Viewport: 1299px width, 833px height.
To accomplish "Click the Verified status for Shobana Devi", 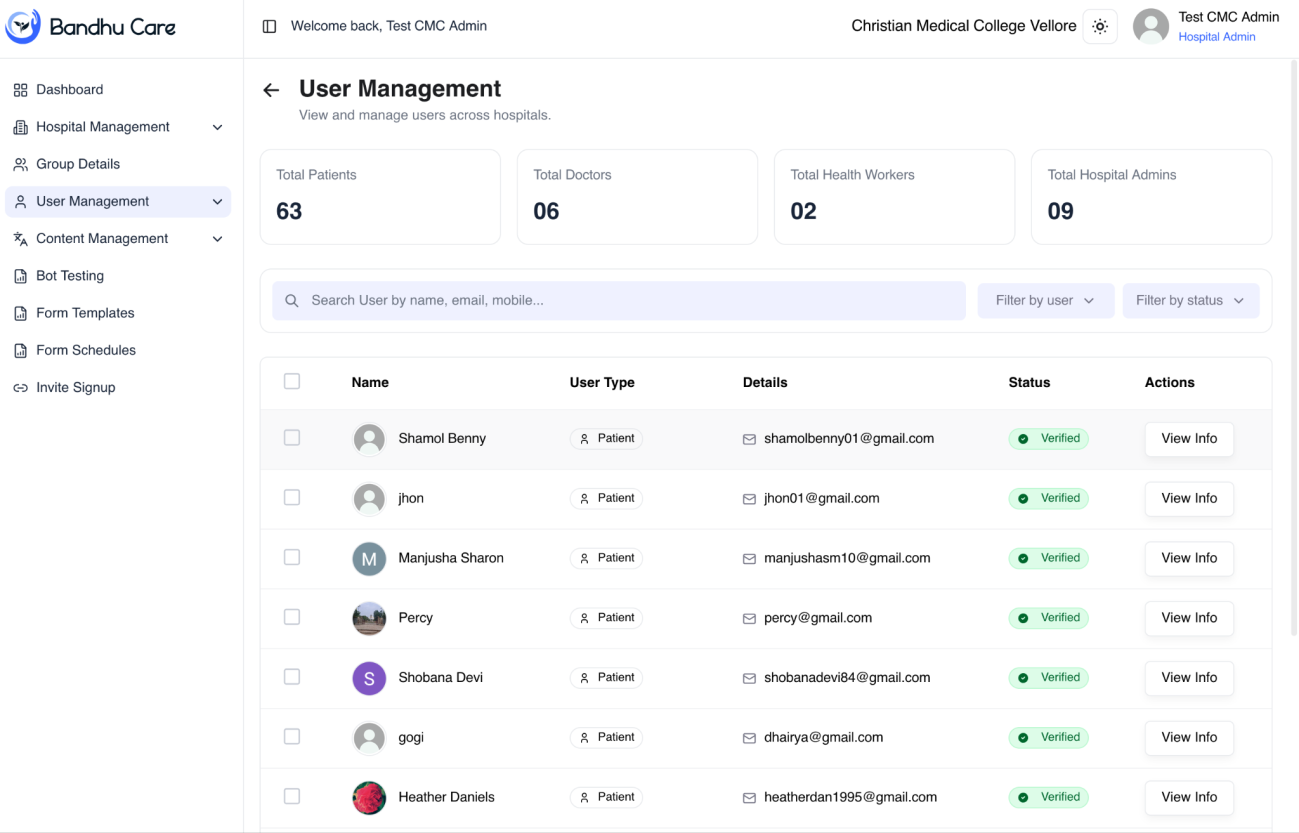I will tap(1048, 678).
